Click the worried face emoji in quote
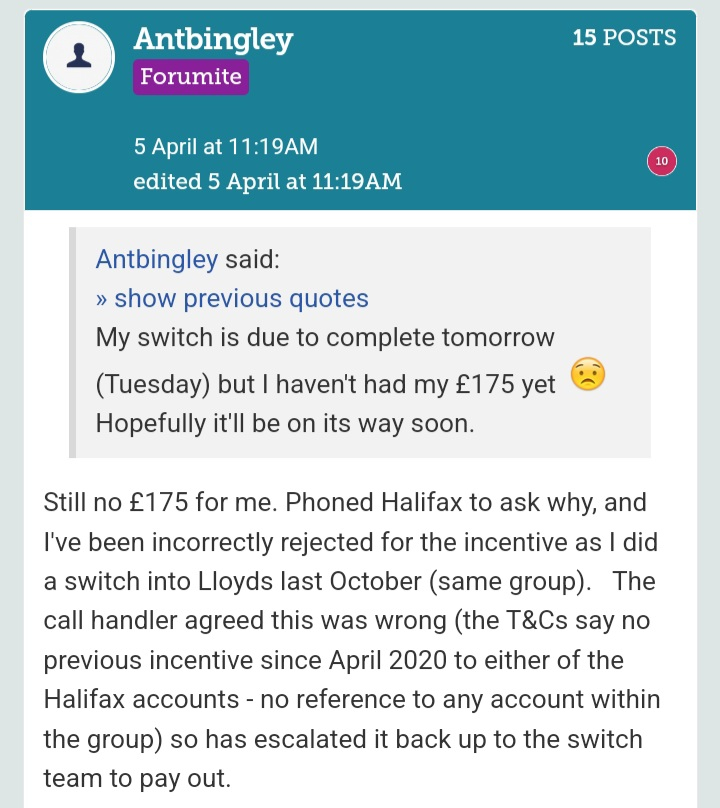The image size is (720, 808). point(587,377)
